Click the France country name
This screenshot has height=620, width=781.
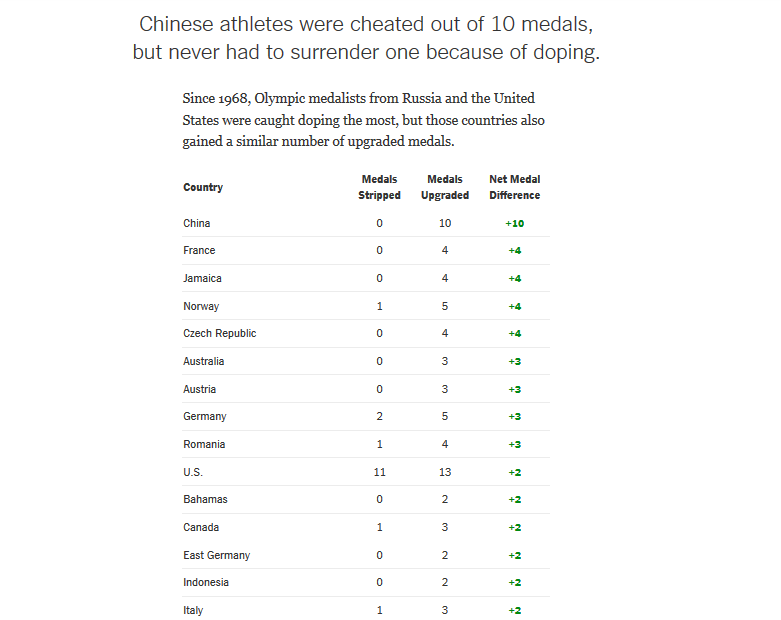tap(199, 251)
